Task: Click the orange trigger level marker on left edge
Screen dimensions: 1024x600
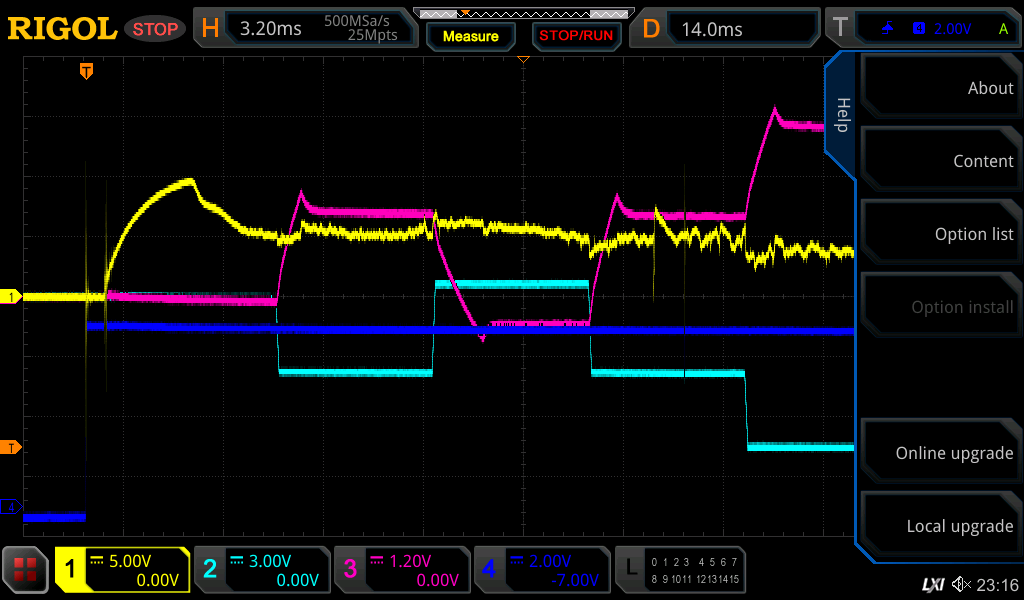Action: pyautogui.click(x=12, y=447)
